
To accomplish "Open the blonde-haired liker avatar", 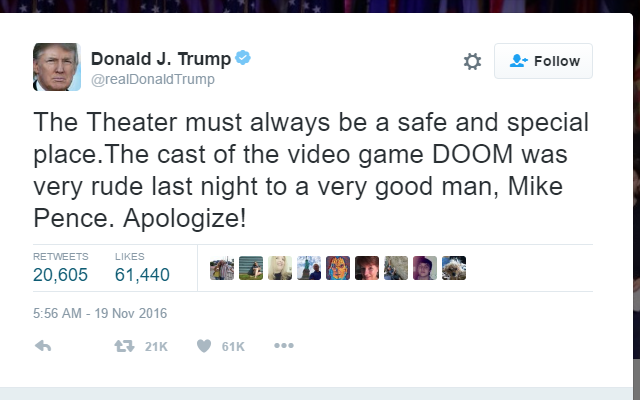I will [x=280, y=268].
